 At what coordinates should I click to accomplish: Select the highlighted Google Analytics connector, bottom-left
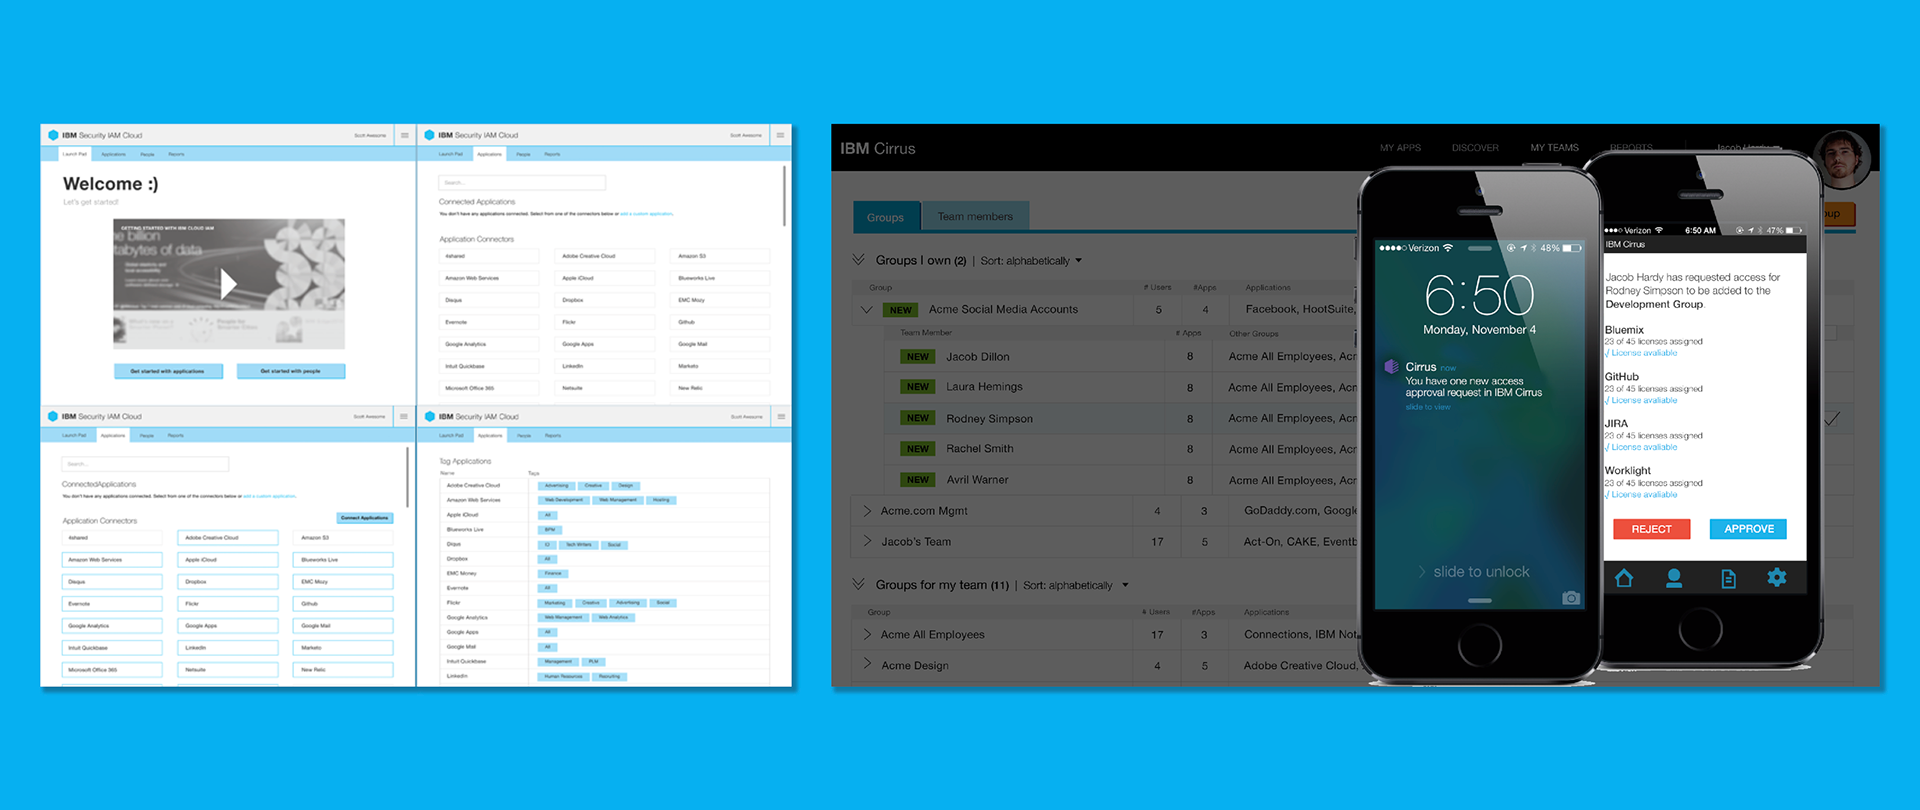[112, 626]
